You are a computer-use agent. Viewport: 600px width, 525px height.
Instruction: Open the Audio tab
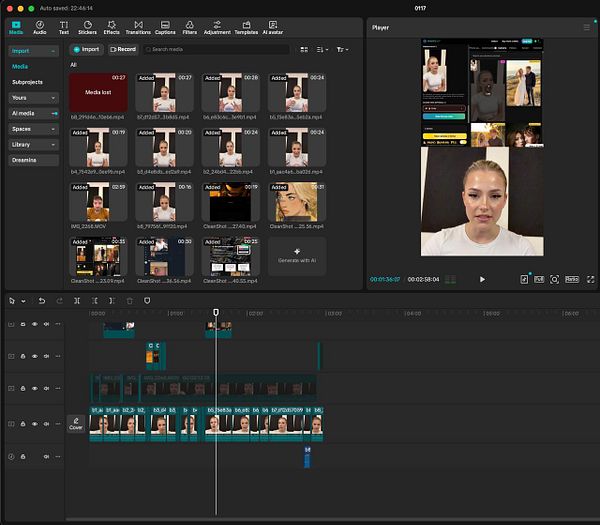tap(39, 28)
